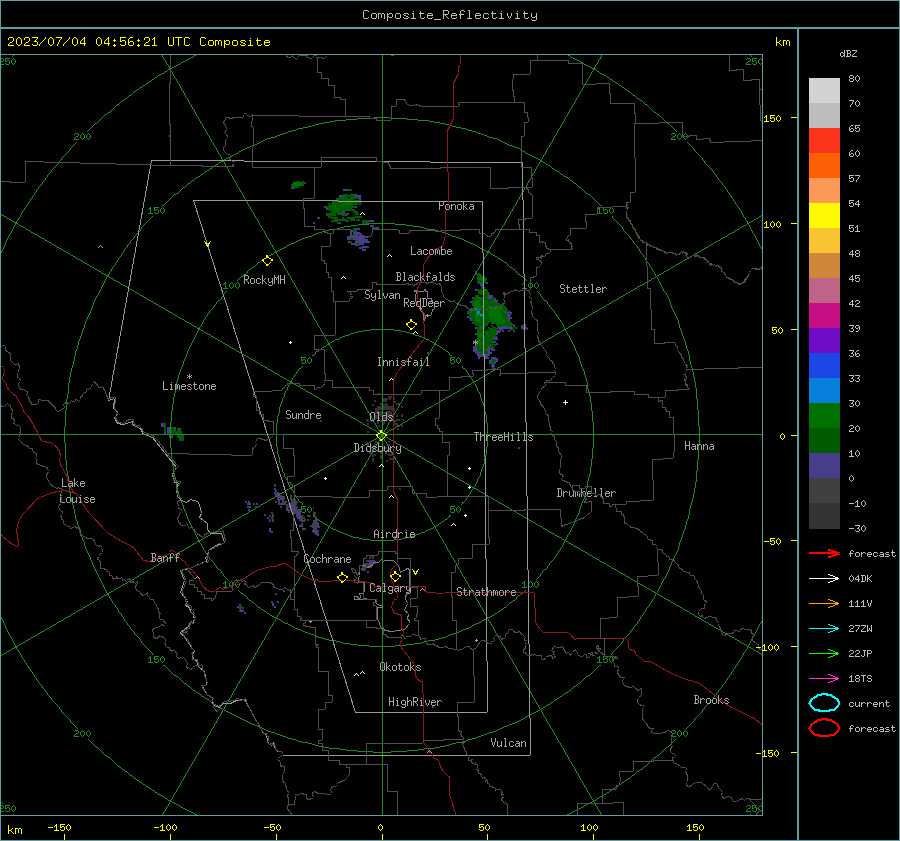The width and height of the screenshot is (900, 841).
Task: Click the Sundre town label
Action: (x=303, y=414)
